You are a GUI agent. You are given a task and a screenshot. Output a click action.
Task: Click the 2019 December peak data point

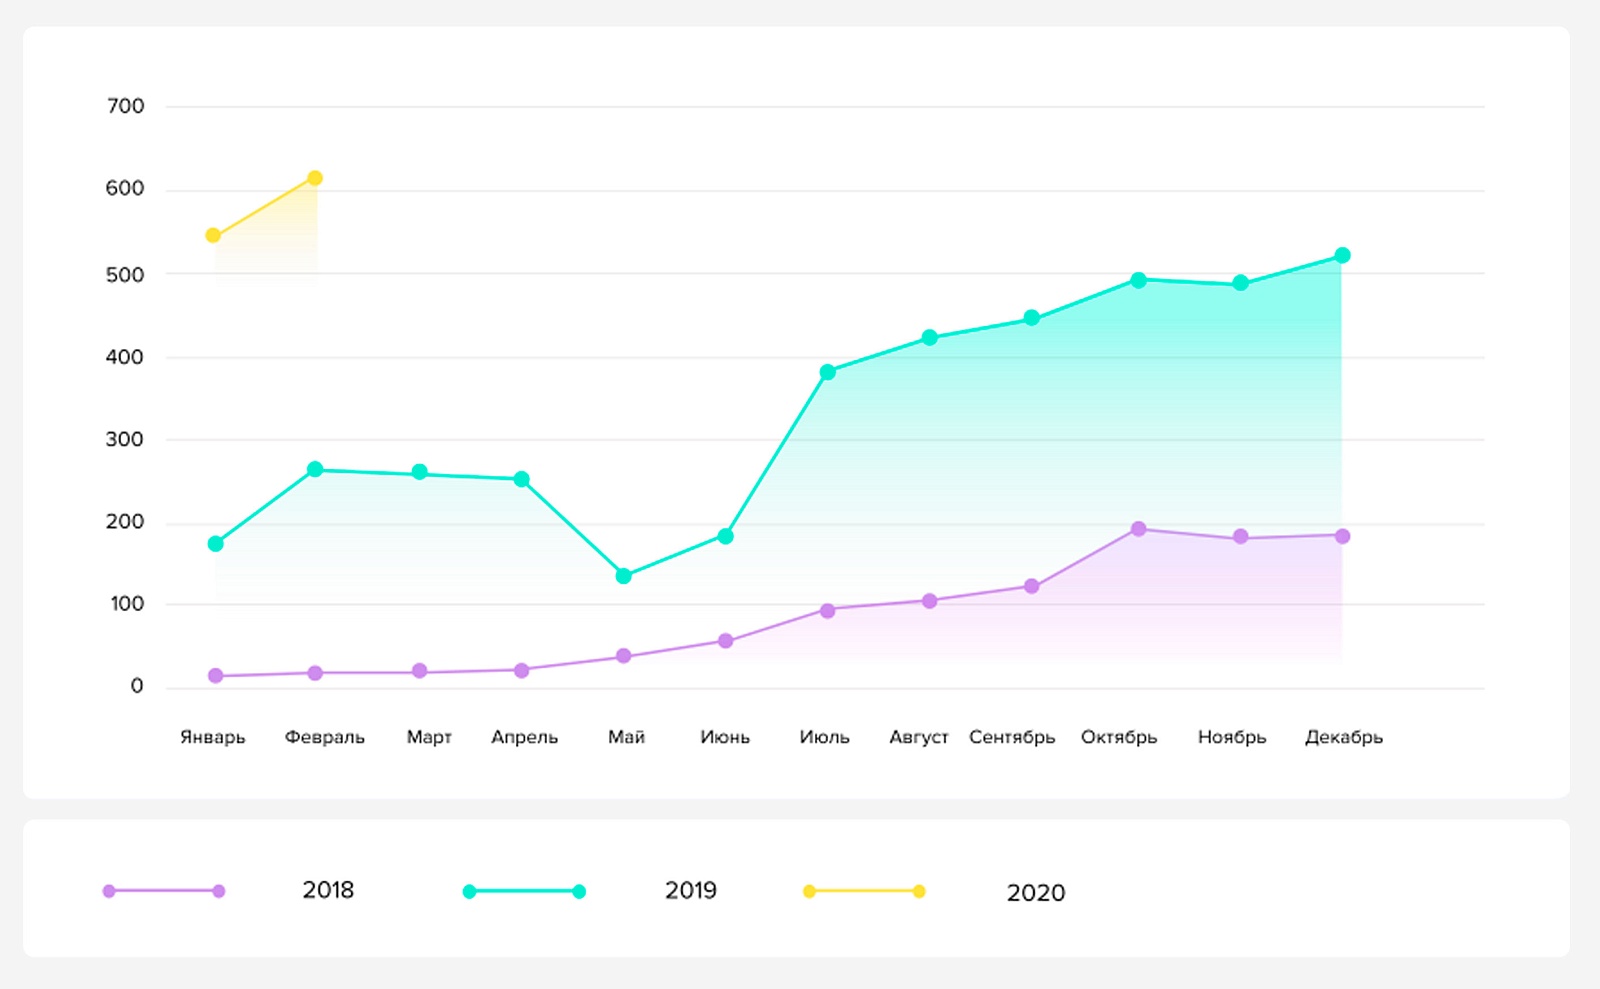(x=1342, y=256)
